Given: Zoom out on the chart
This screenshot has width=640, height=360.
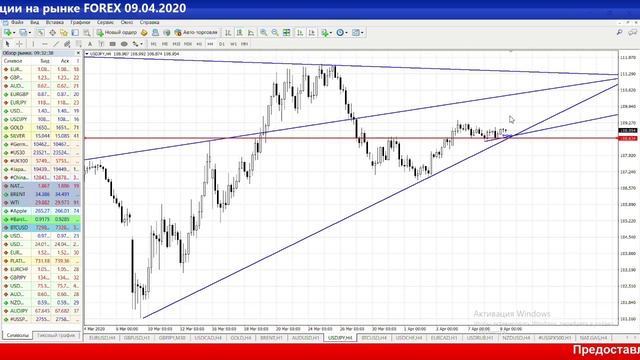Looking at the screenshot, I should click(275, 32).
